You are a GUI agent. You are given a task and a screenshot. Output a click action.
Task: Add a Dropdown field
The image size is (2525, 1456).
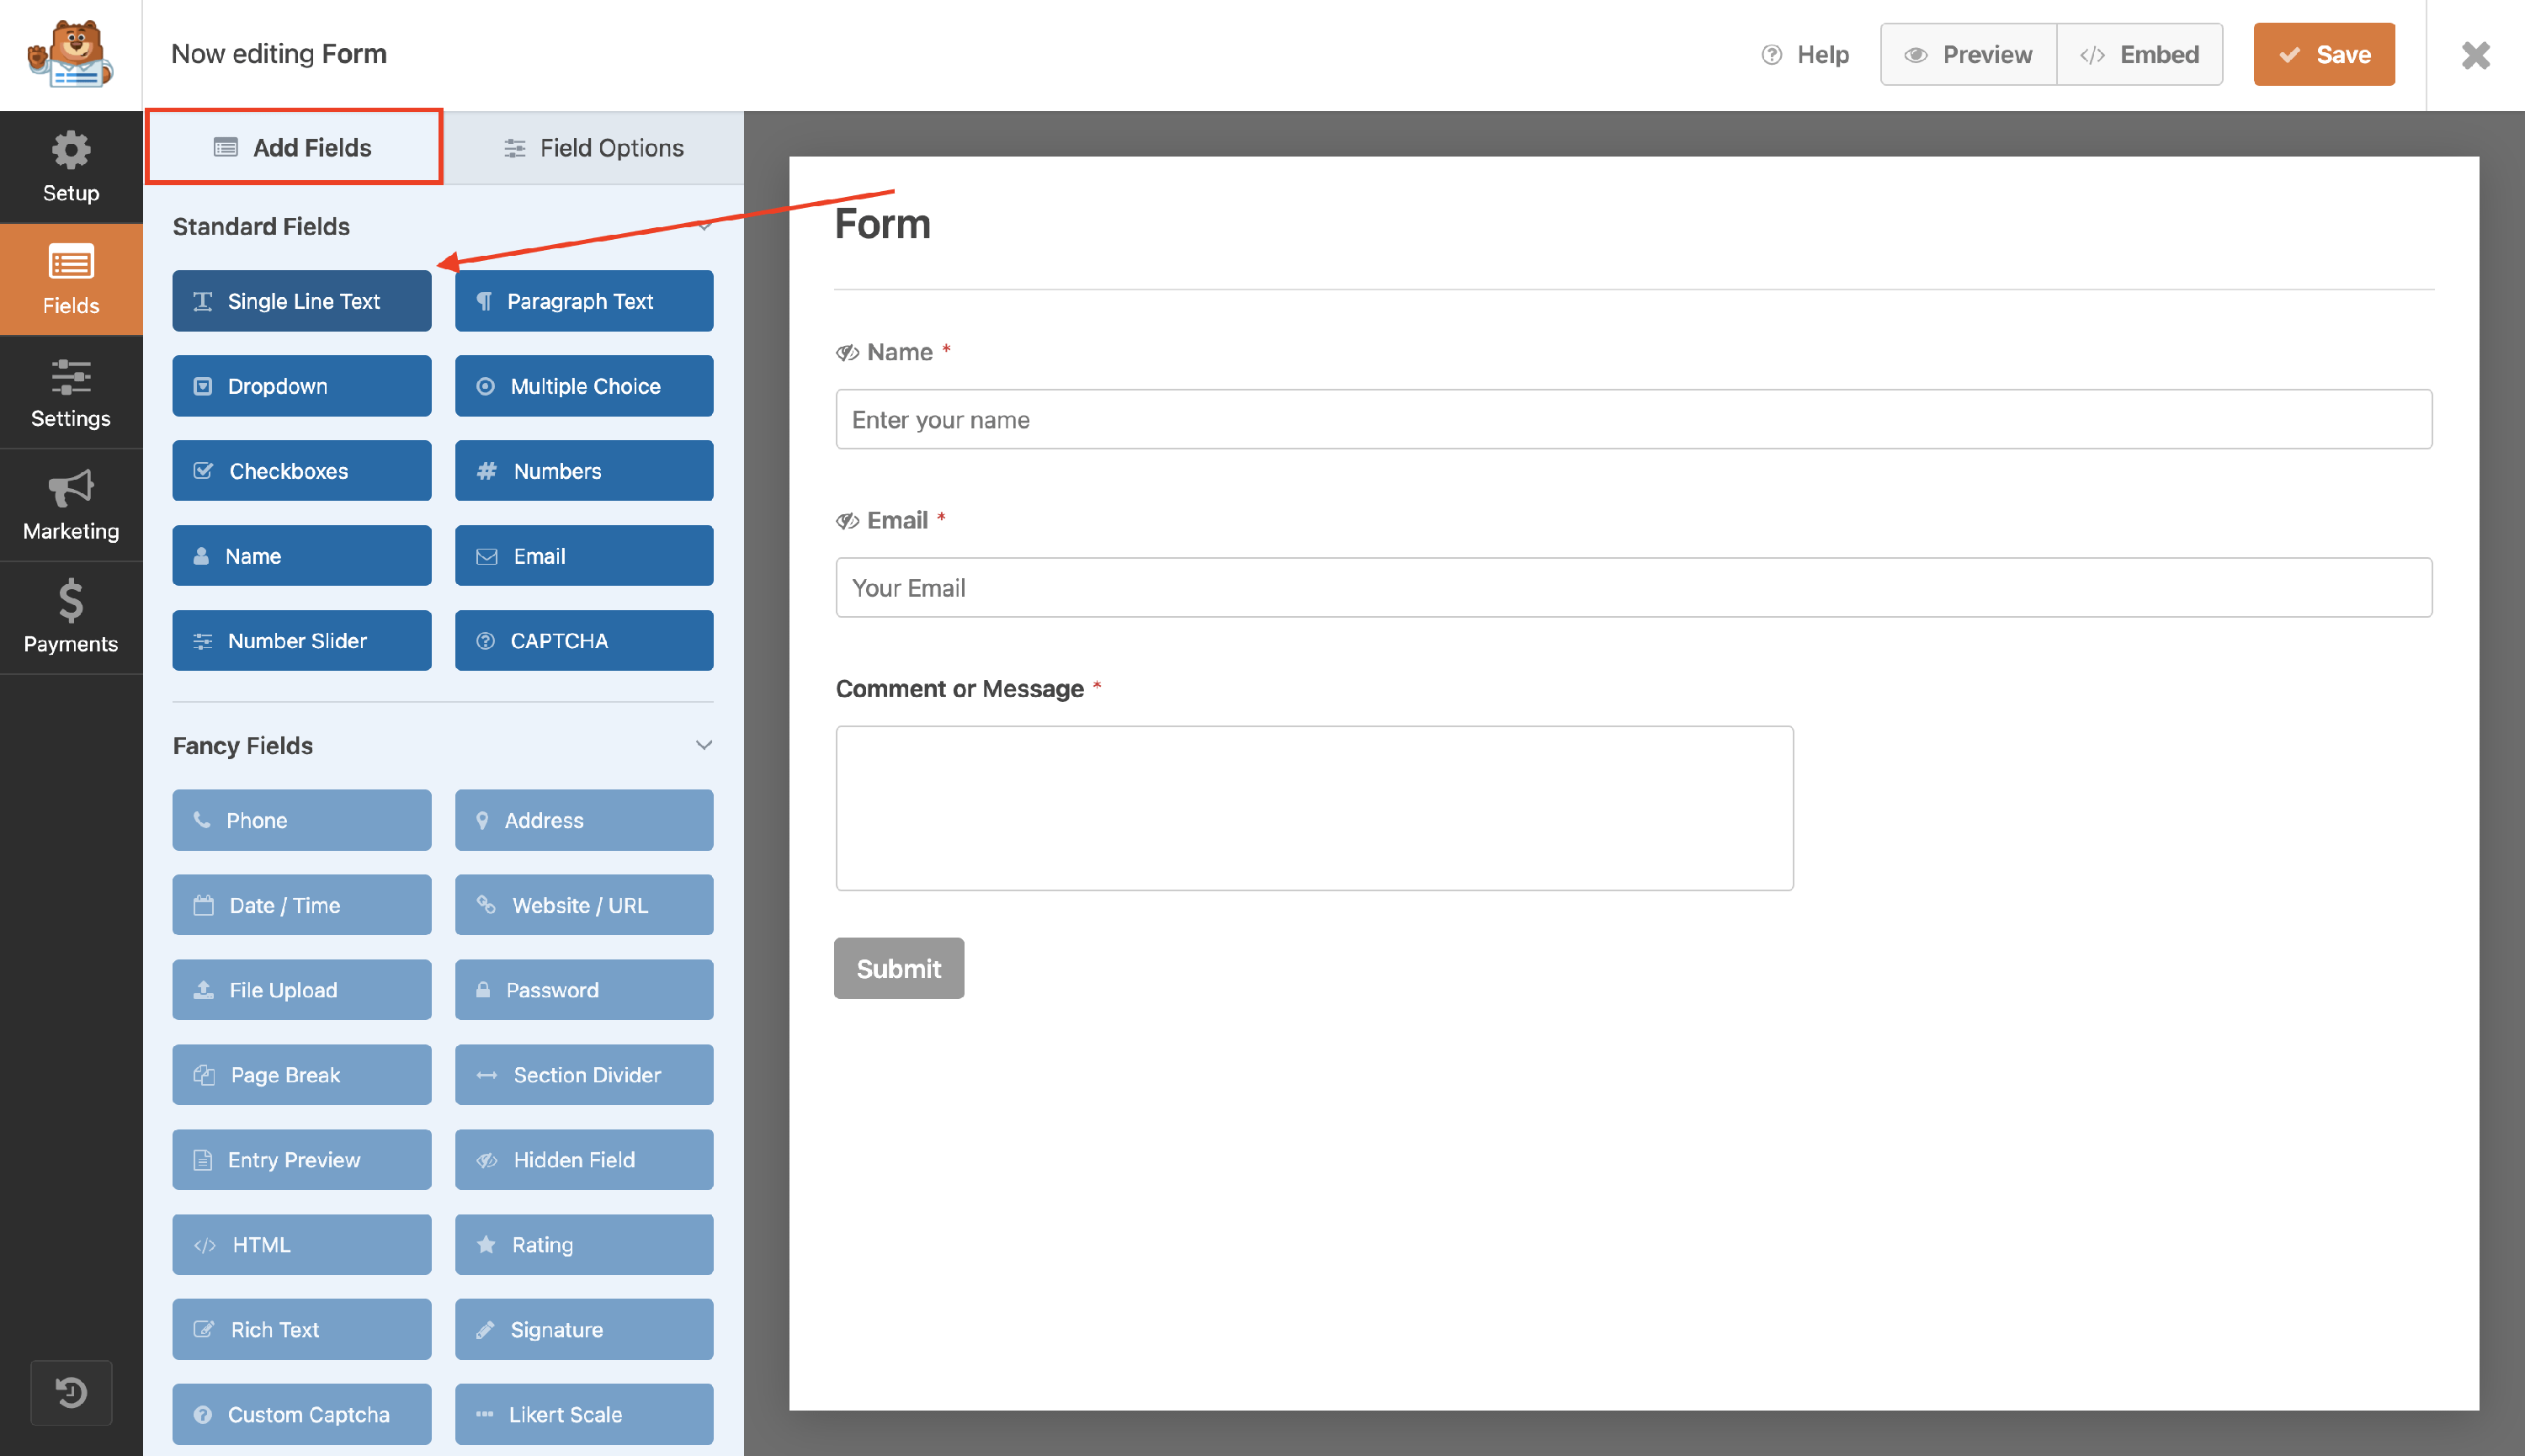click(301, 385)
